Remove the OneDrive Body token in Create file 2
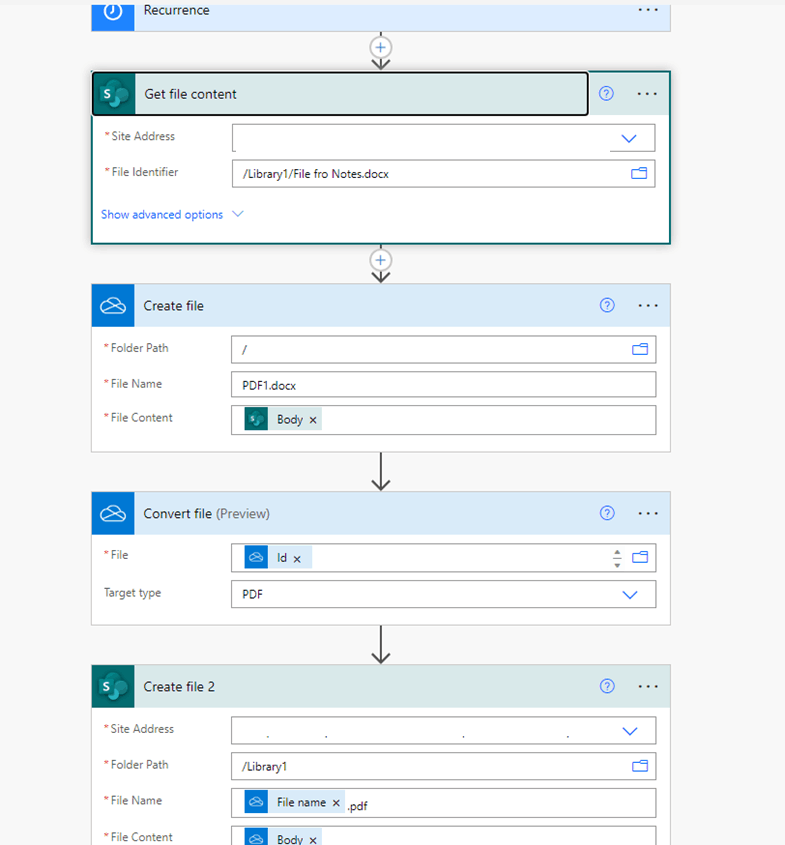 pyautogui.click(x=313, y=840)
